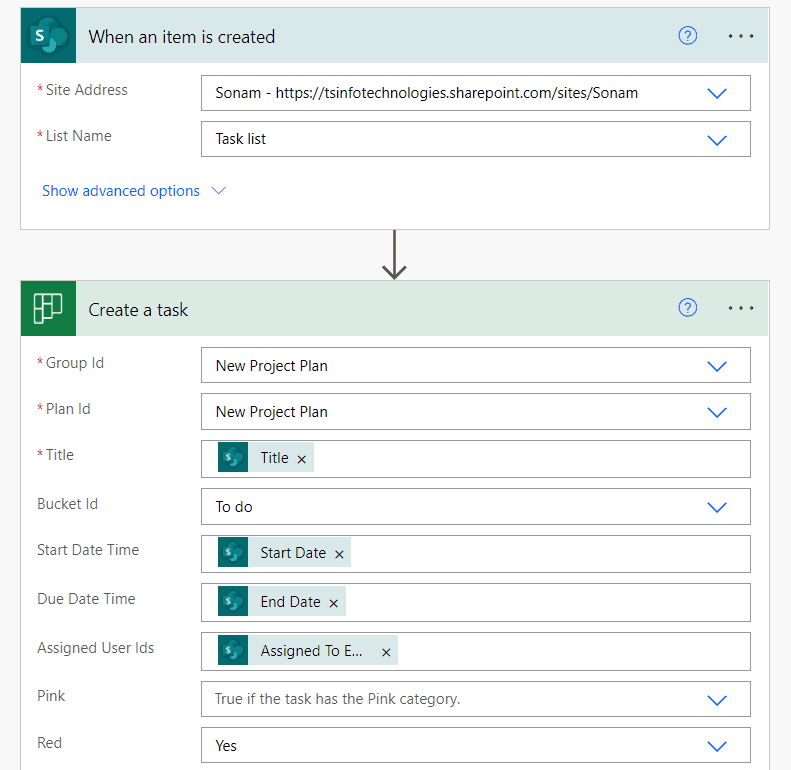This screenshot has width=791, height=770.
Task: Open the more options menu of the trigger card
Action: point(741,36)
